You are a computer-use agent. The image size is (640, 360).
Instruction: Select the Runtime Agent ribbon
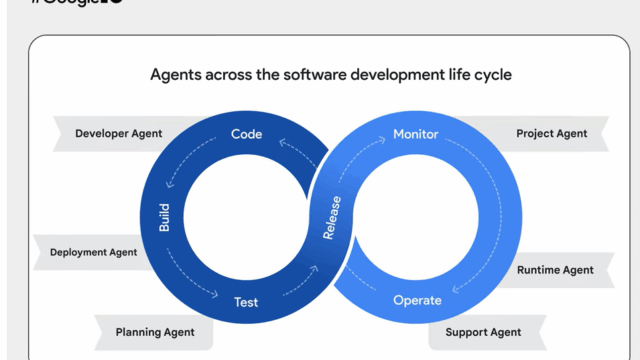[555, 270]
